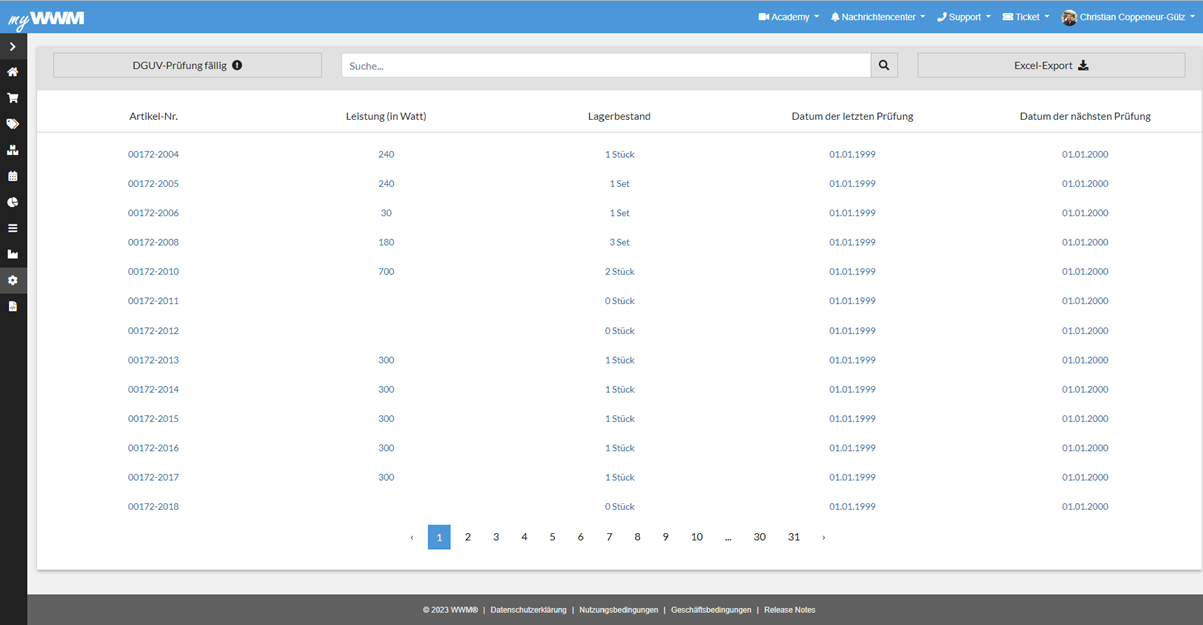
Task: Go to page 3 of the results
Action: 495,537
